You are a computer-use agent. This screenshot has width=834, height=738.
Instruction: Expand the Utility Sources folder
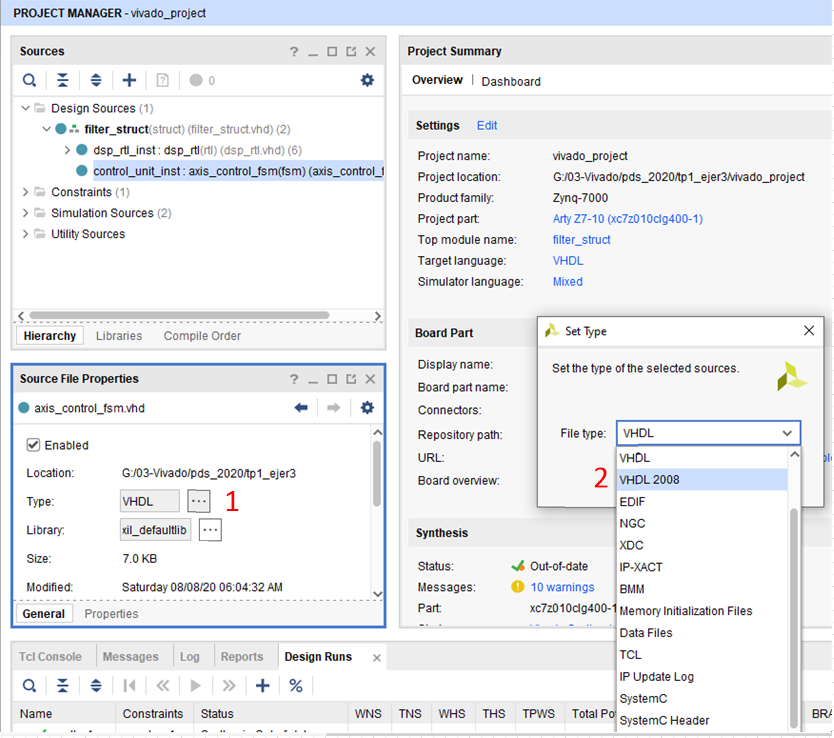(x=25, y=234)
